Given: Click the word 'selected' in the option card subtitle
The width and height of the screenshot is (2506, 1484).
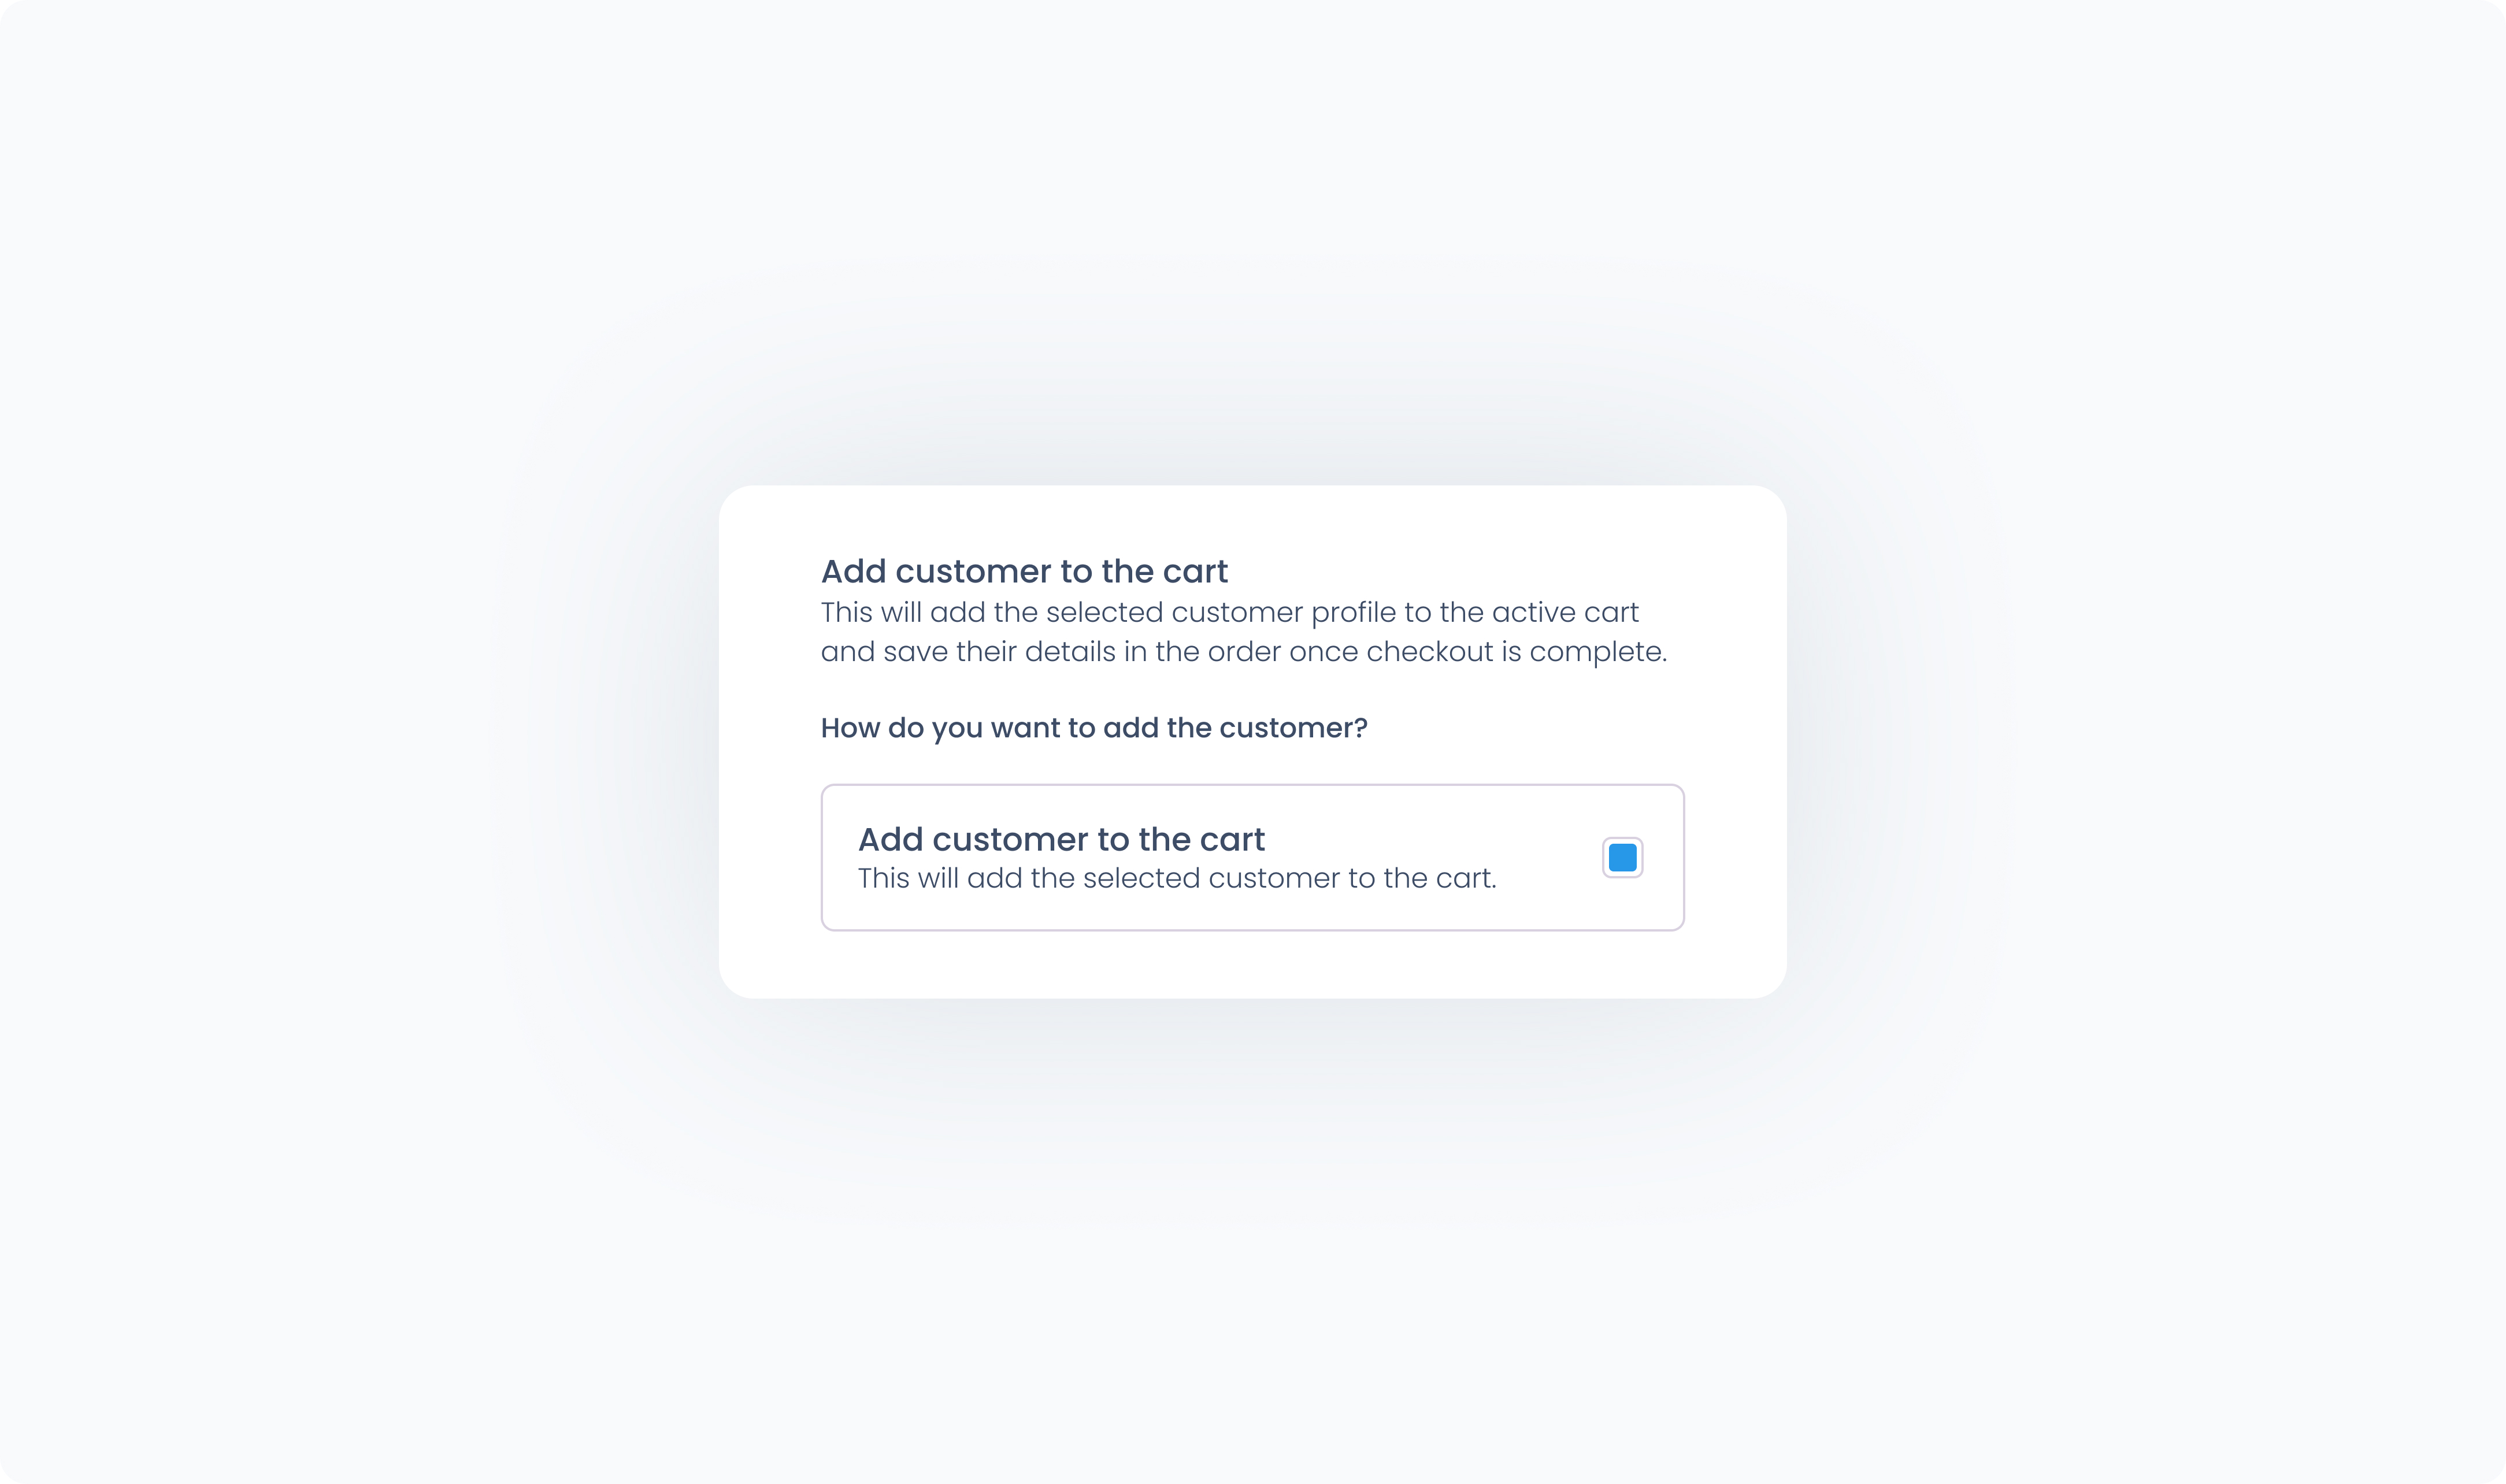Looking at the screenshot, I should pos(1141,878).
